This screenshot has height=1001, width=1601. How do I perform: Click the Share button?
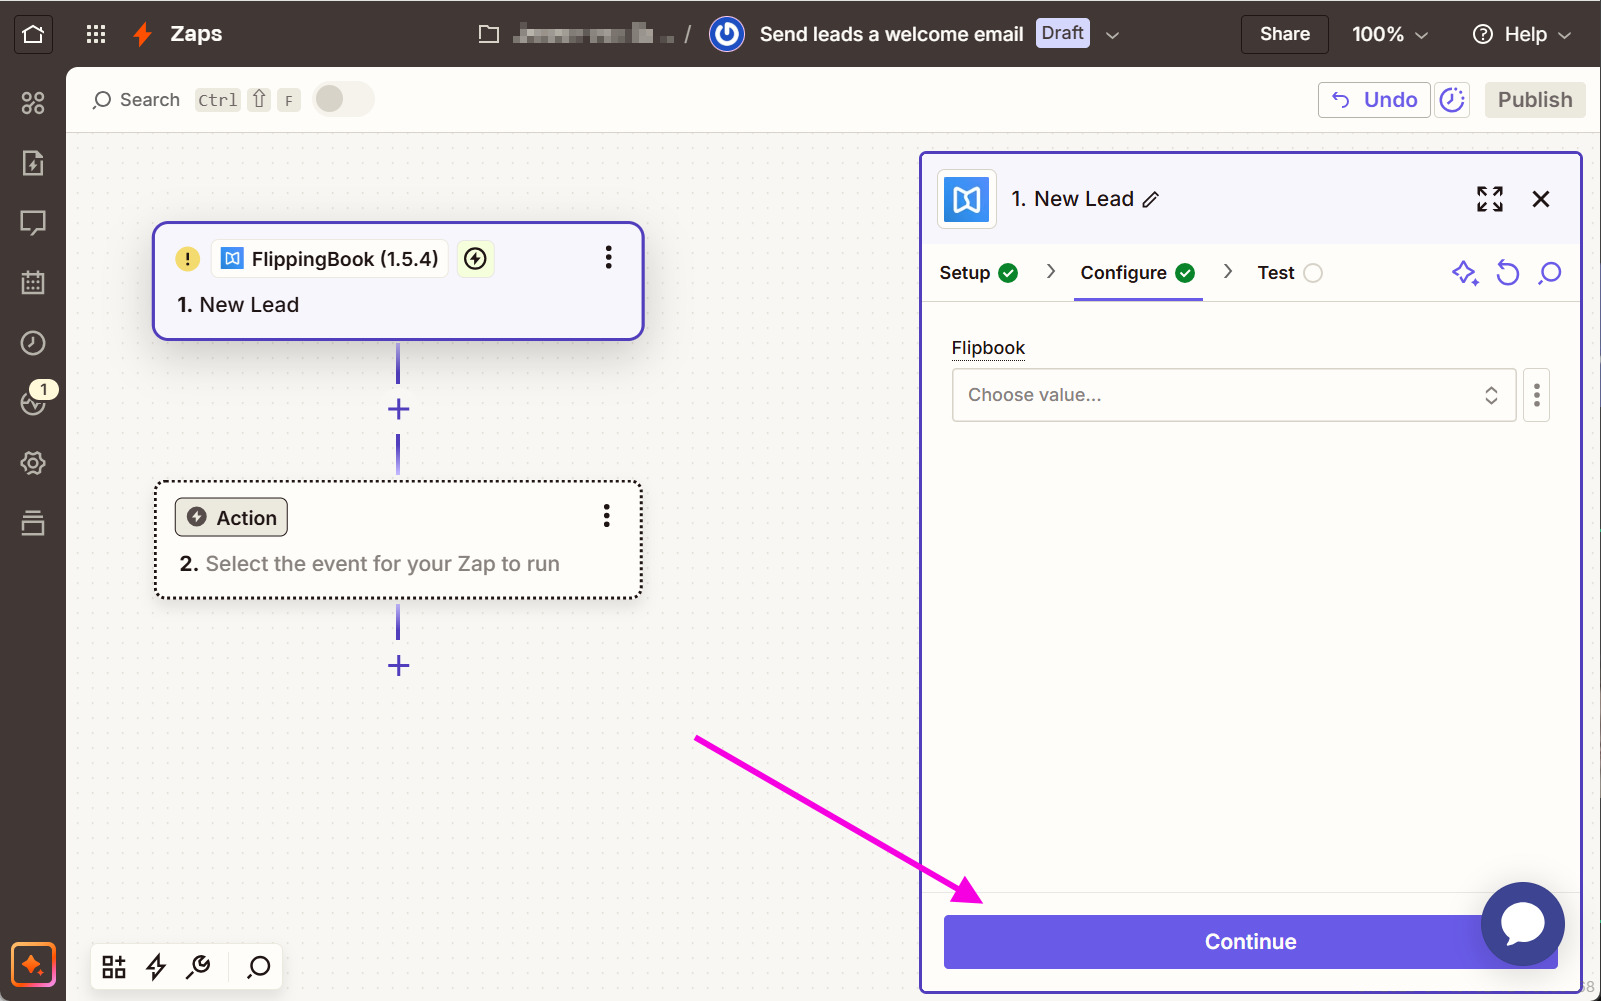pos(1285,34)
